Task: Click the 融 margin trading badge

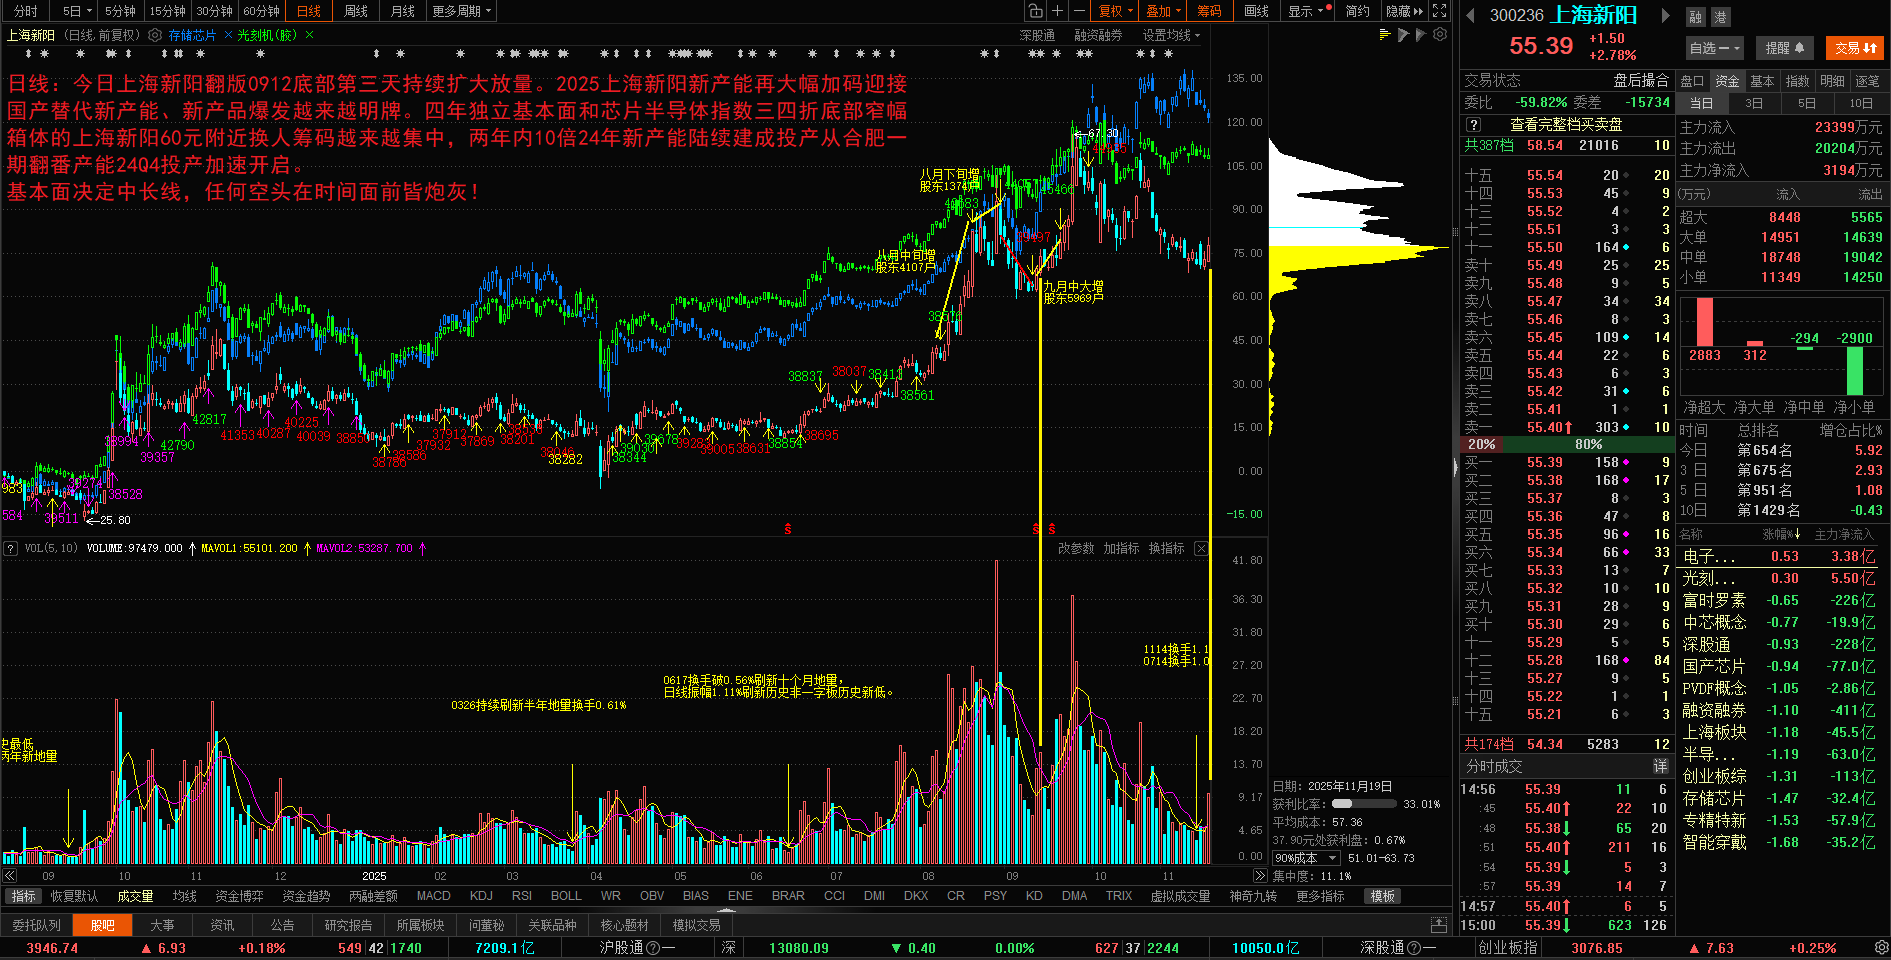Action: click(1695, 17)
